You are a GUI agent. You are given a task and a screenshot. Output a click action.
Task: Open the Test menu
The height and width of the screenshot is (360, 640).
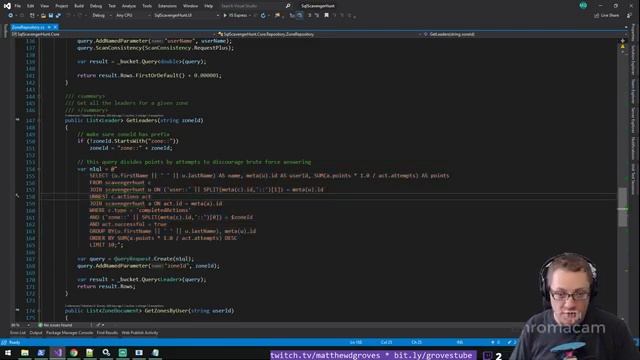click(x=112, y=6)
